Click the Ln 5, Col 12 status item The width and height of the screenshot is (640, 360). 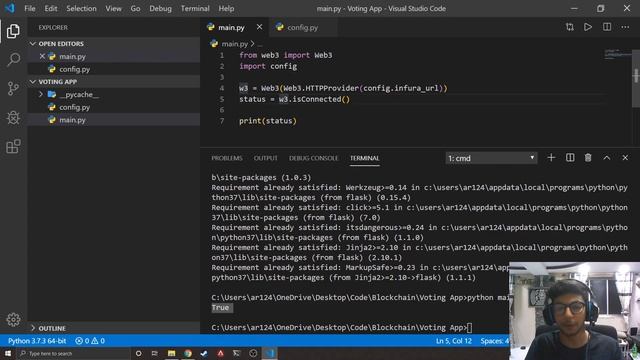click(x=453, y=341)
